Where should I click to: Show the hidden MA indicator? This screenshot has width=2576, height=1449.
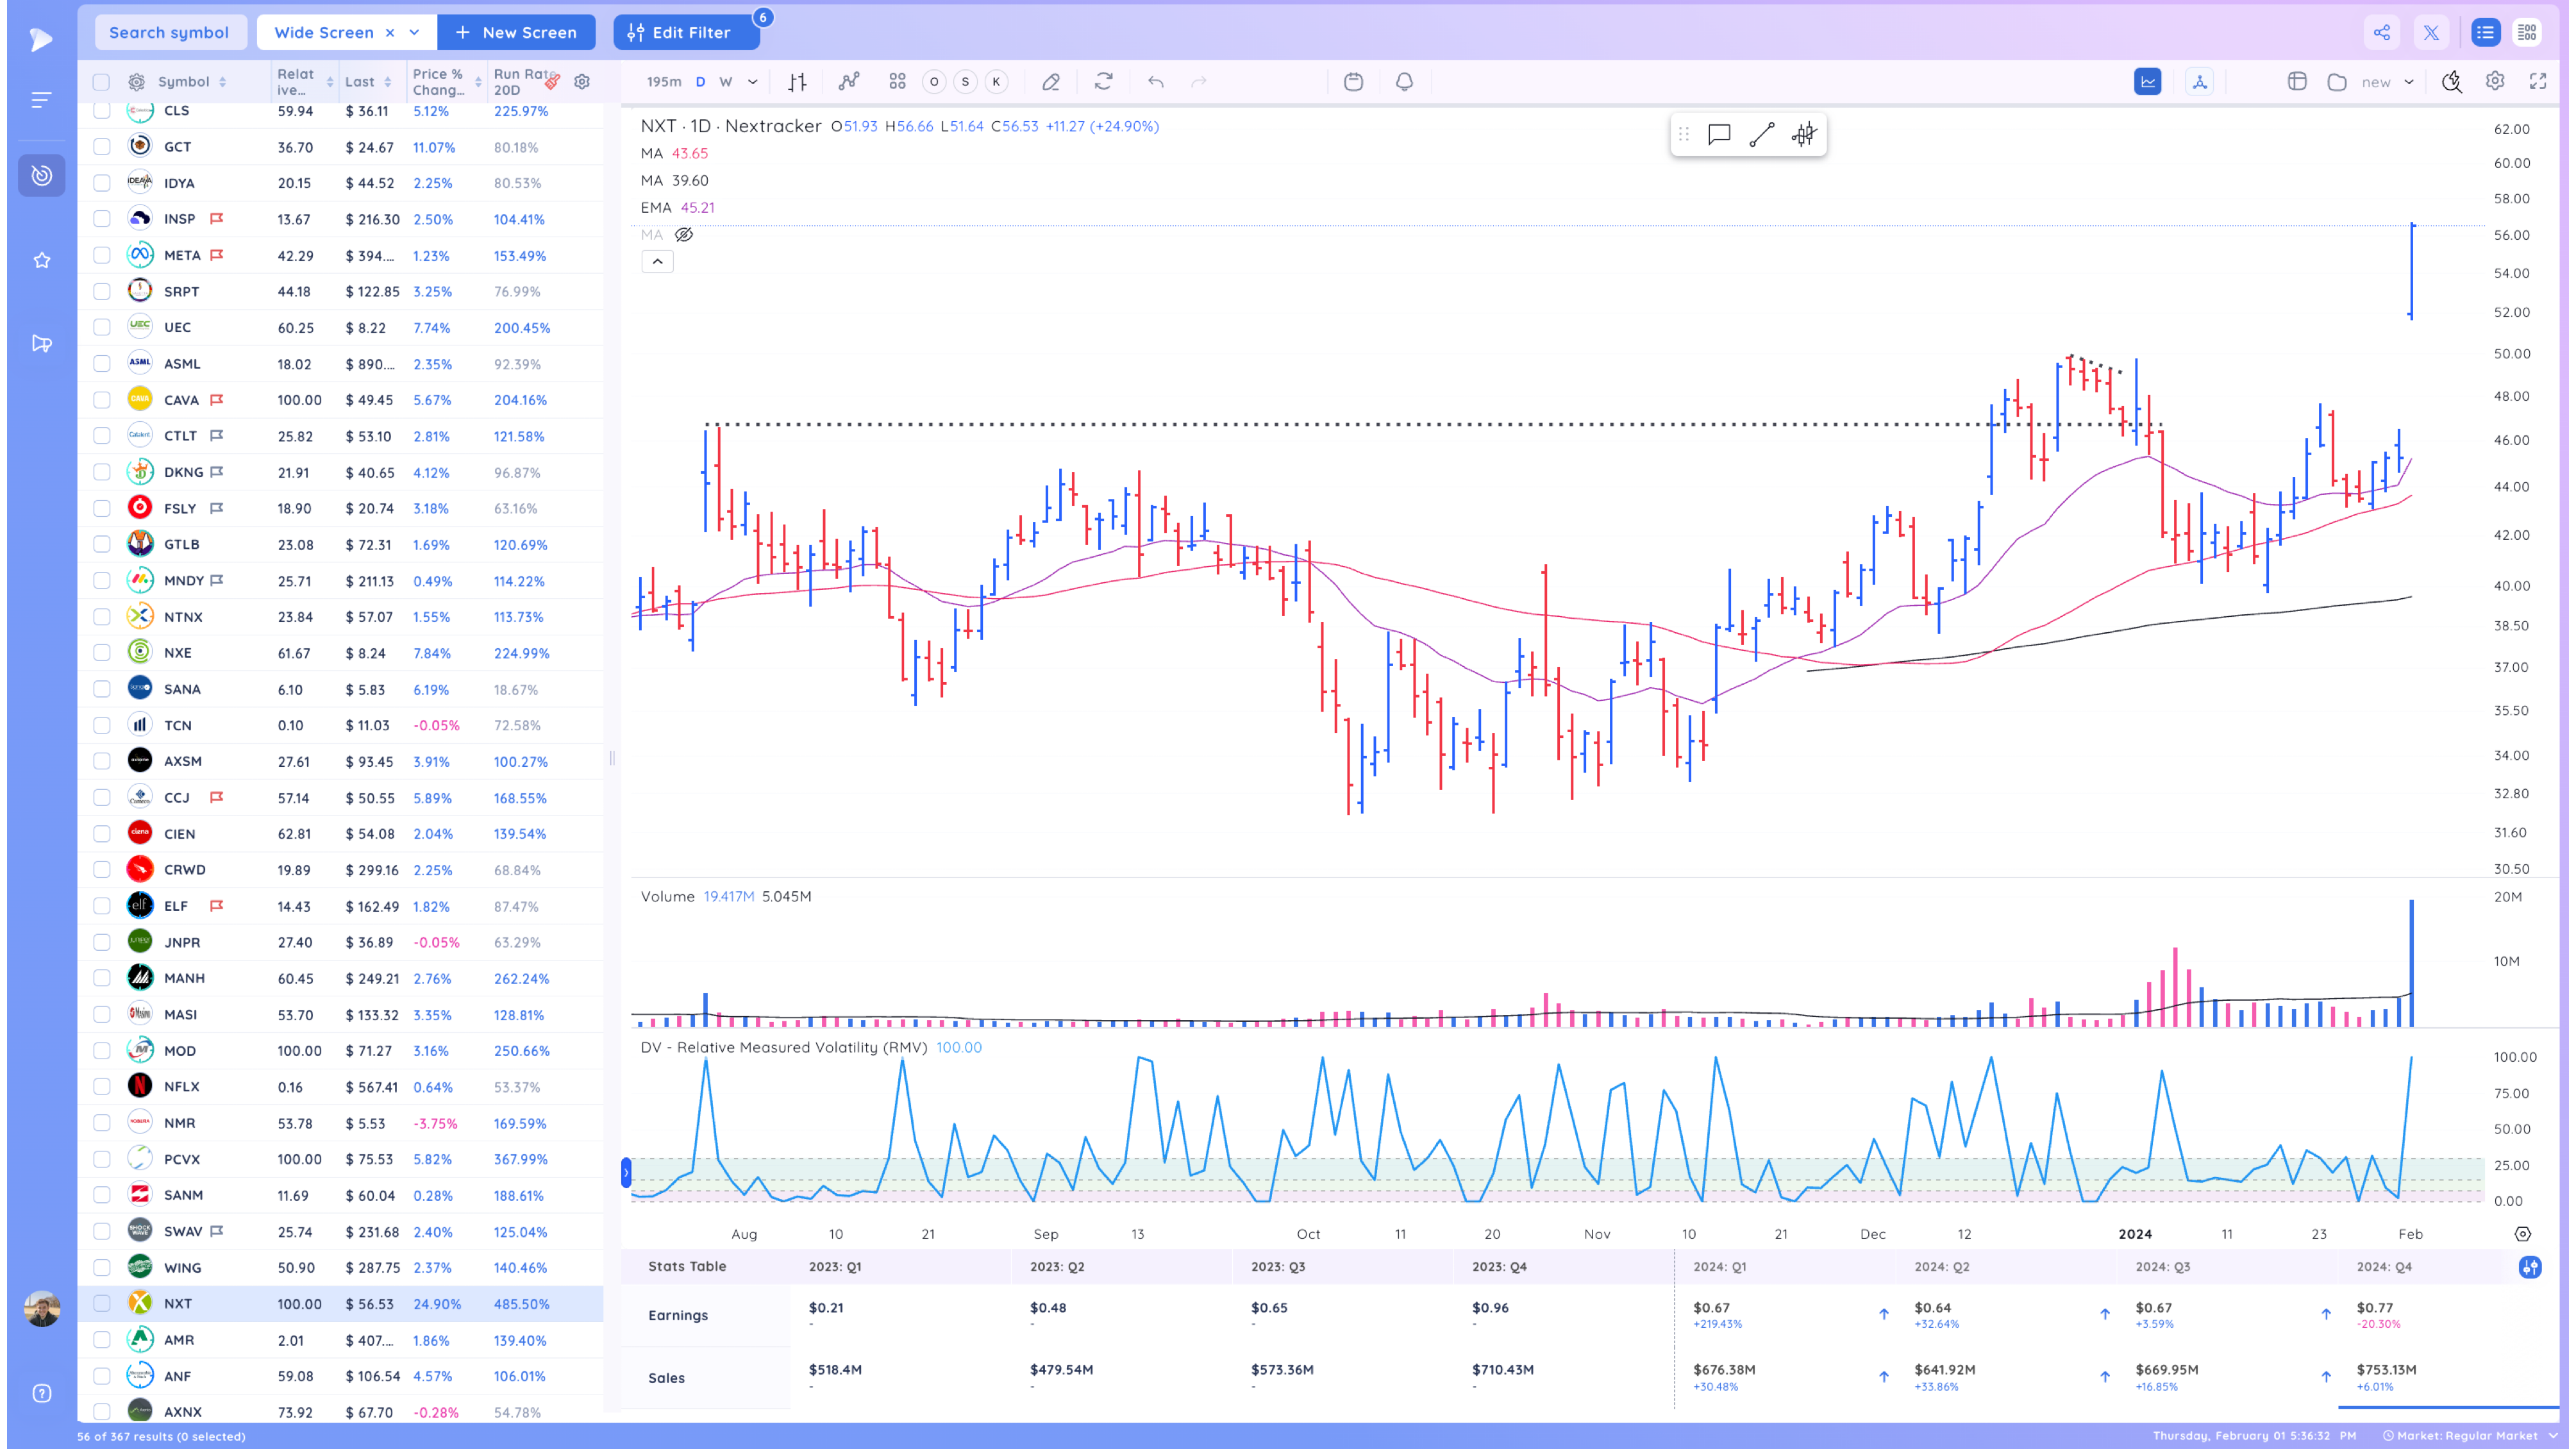coord(684,235)
